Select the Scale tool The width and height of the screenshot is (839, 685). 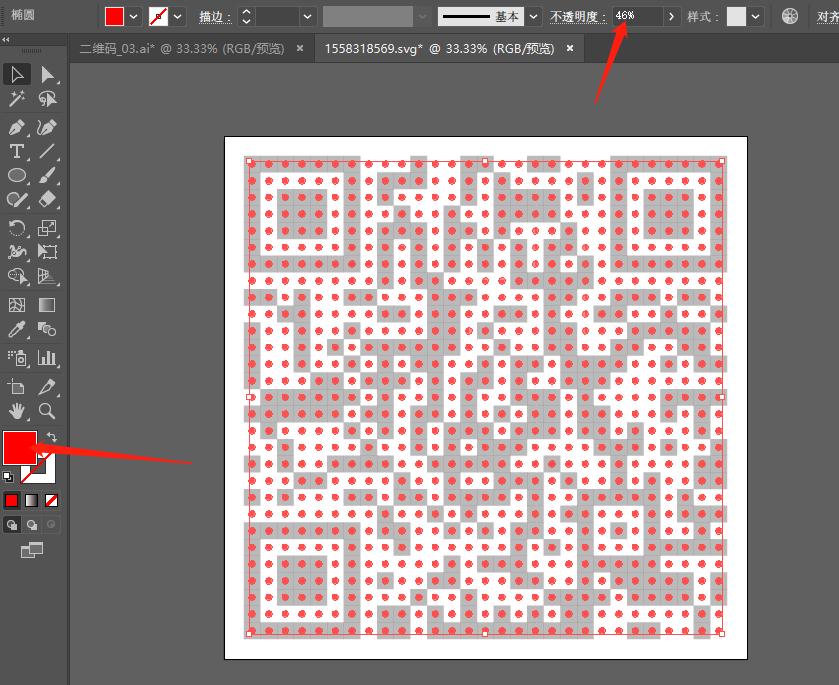pyautogui.click(x=47, y=228)
